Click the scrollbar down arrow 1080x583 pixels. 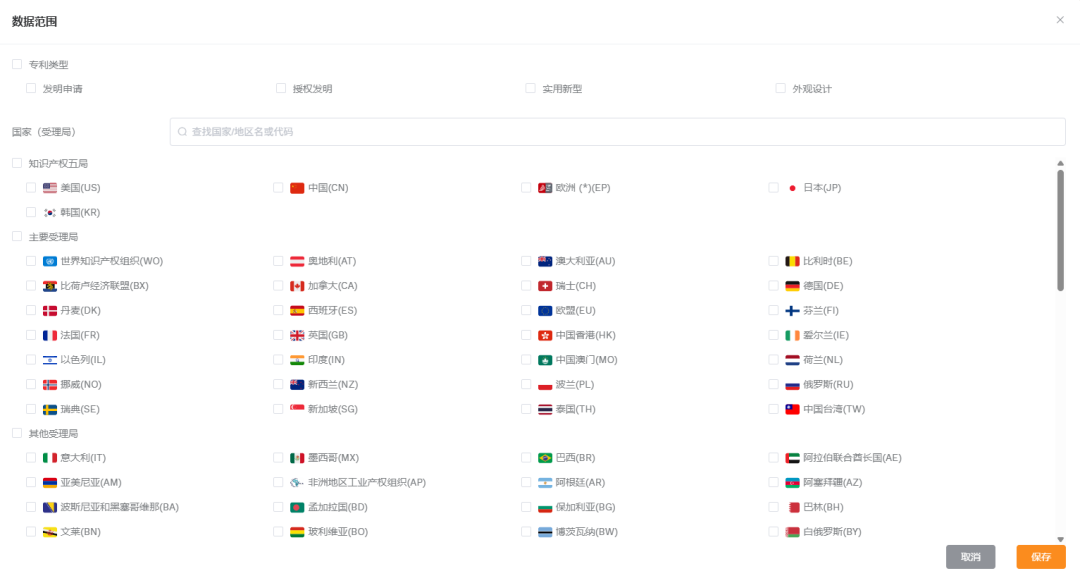(1061, 540)
